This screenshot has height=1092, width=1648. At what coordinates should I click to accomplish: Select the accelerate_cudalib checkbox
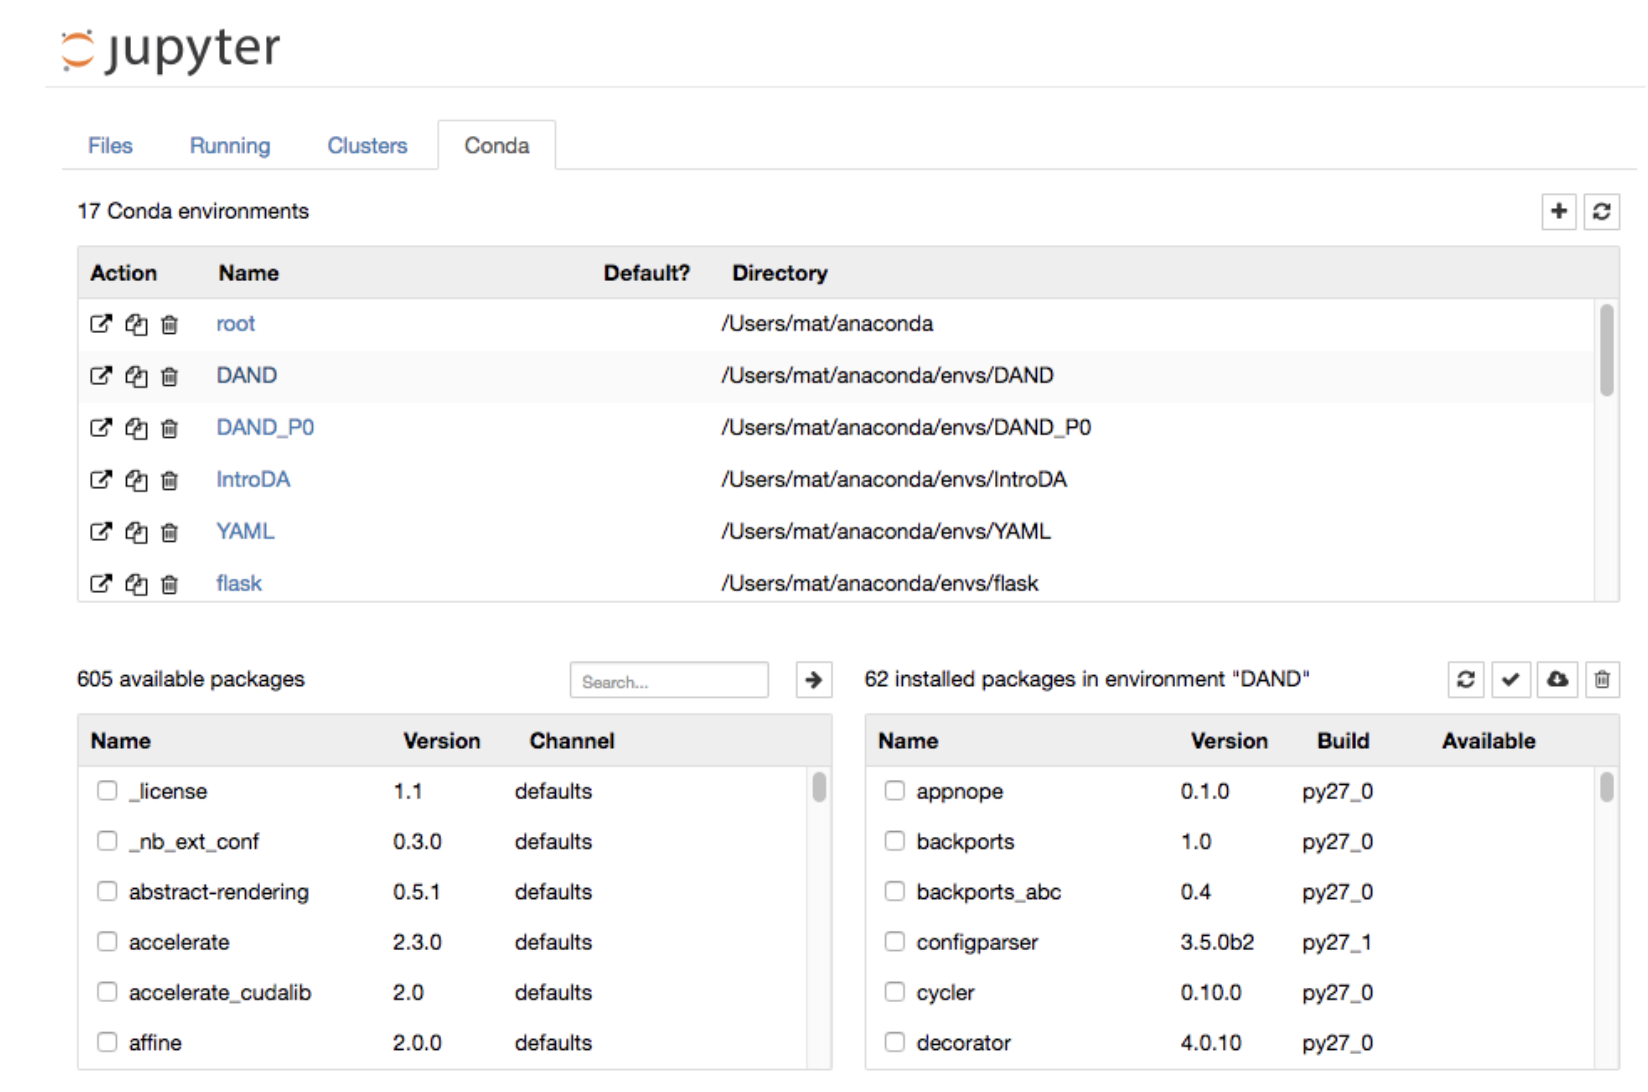click(x=107, y=992)
